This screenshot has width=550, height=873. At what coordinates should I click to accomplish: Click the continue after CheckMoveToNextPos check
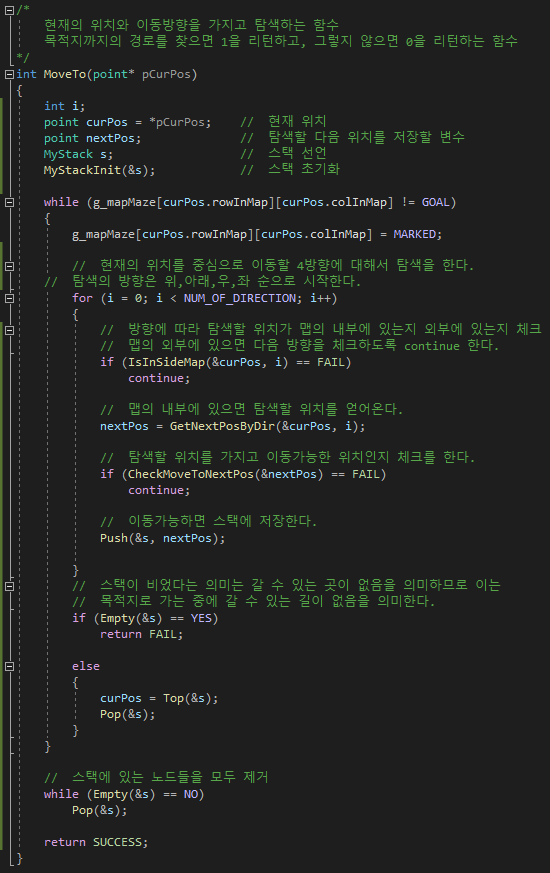pyautogui.click(x=159, y=491)
